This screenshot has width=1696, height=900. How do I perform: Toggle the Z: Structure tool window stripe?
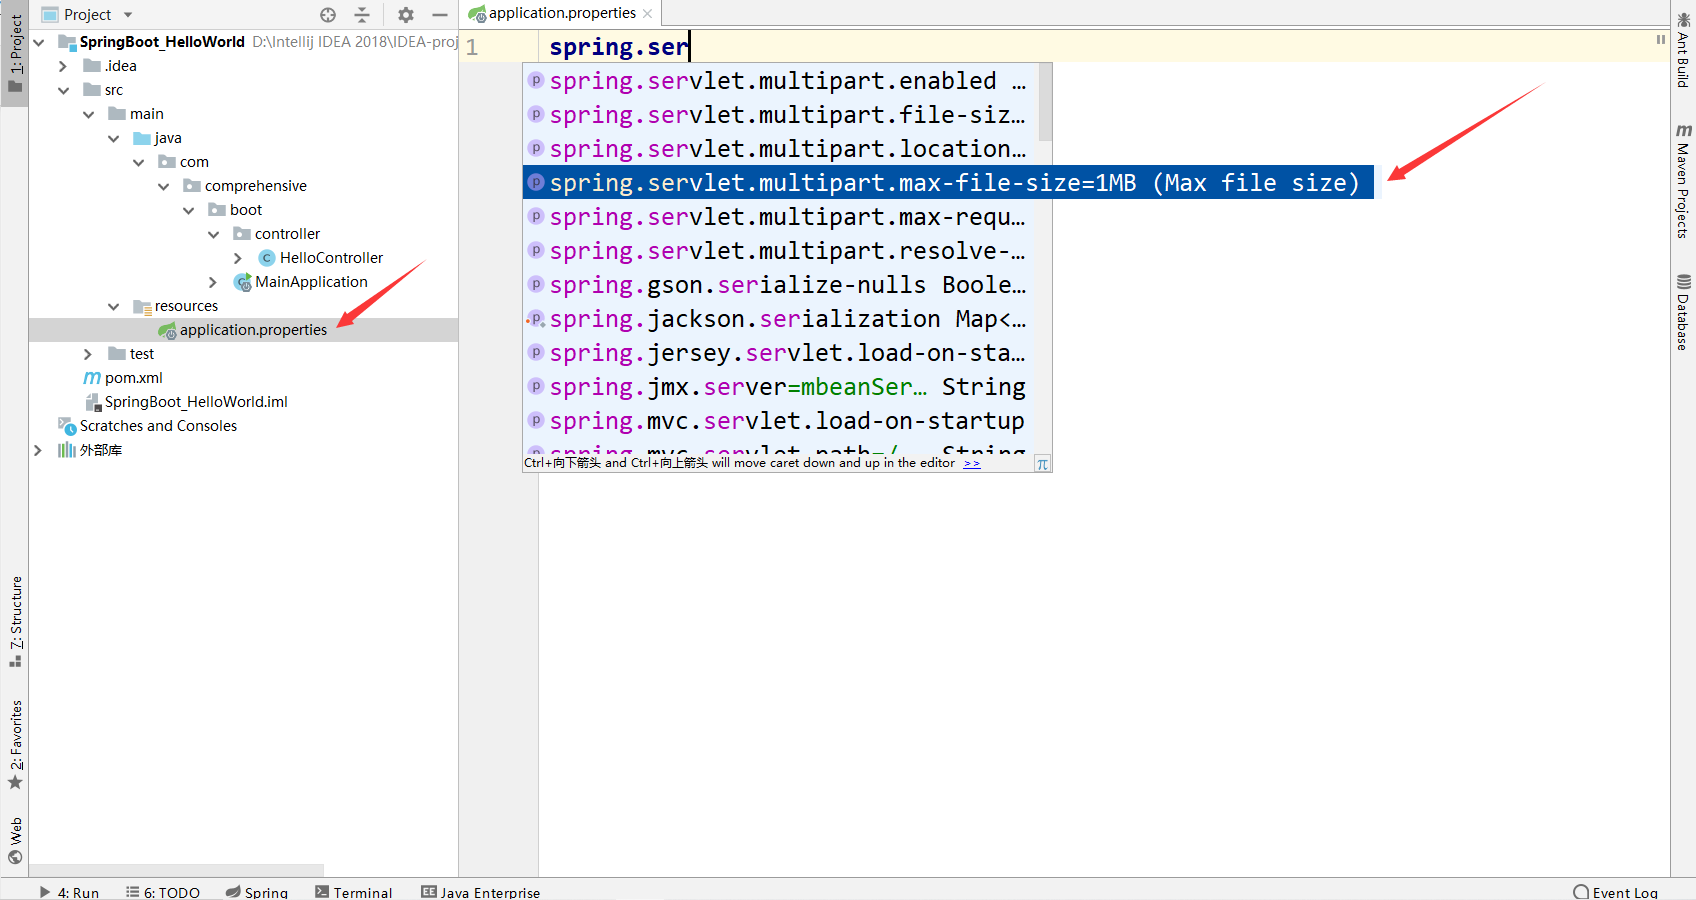point(15,621)
